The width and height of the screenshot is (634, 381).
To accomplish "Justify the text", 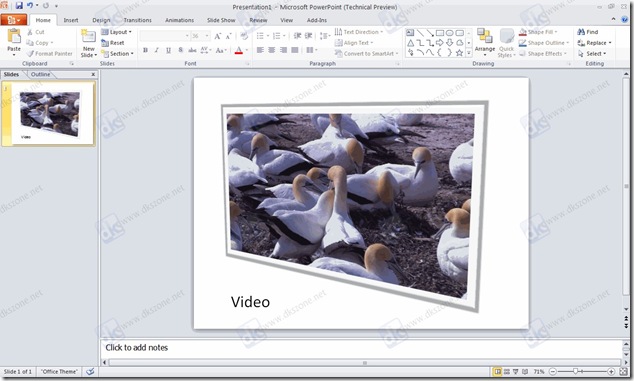I will pos(295,50).
